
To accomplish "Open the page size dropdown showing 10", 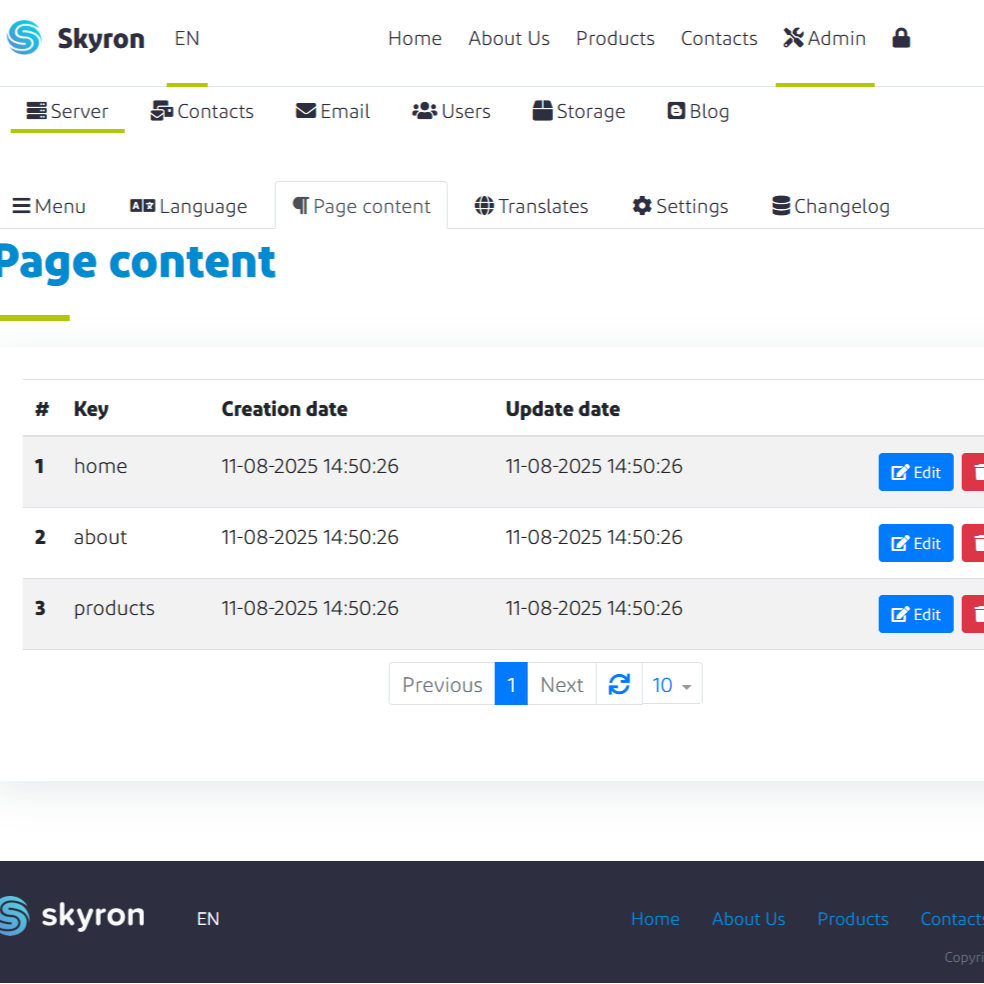I will [671, 683].
